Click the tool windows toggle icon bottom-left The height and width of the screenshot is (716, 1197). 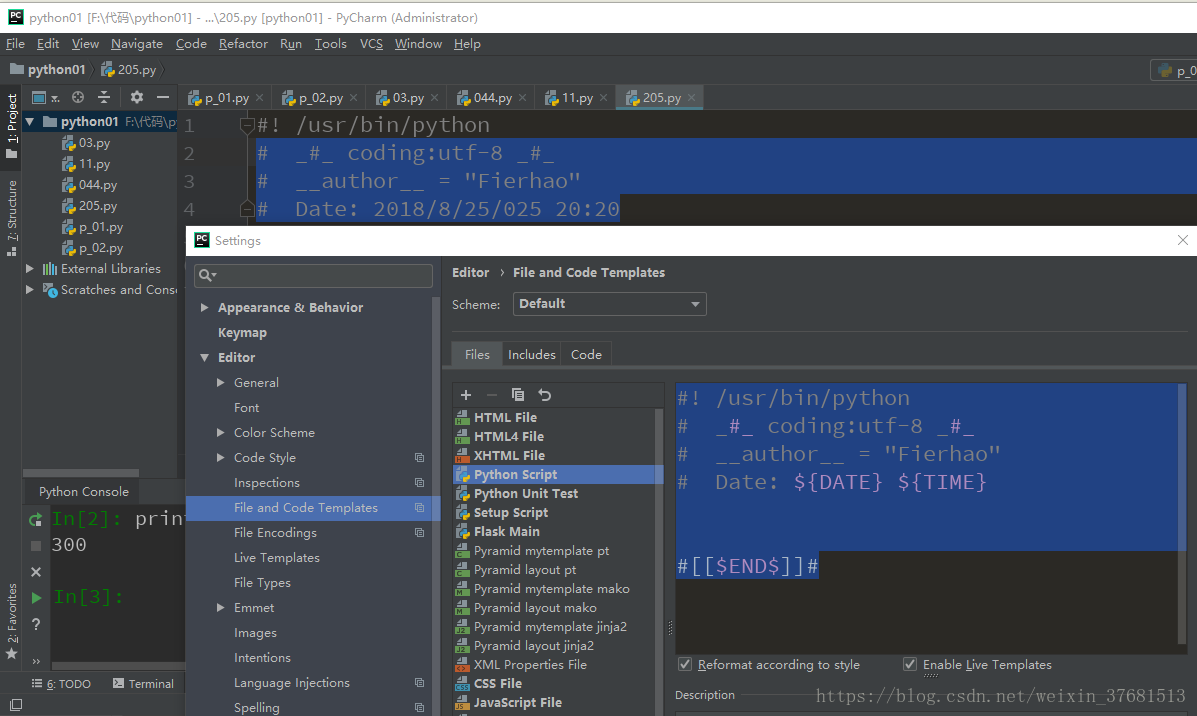point(15,705)
